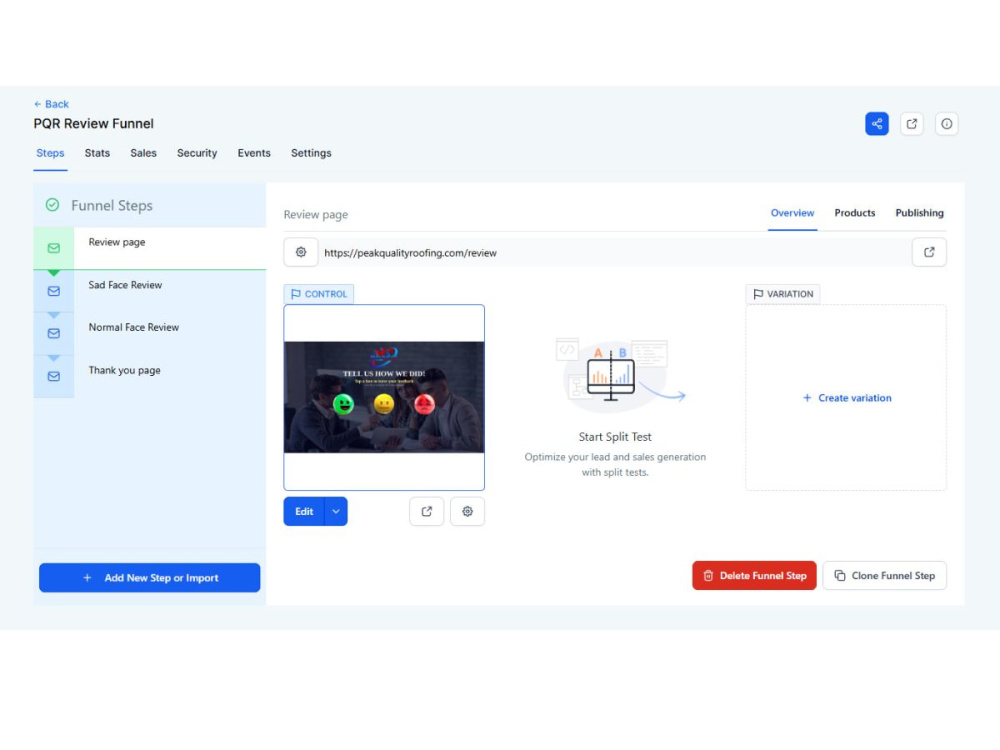Click Clone Funnel Step button
The image size is (1000, 750).
885,575
